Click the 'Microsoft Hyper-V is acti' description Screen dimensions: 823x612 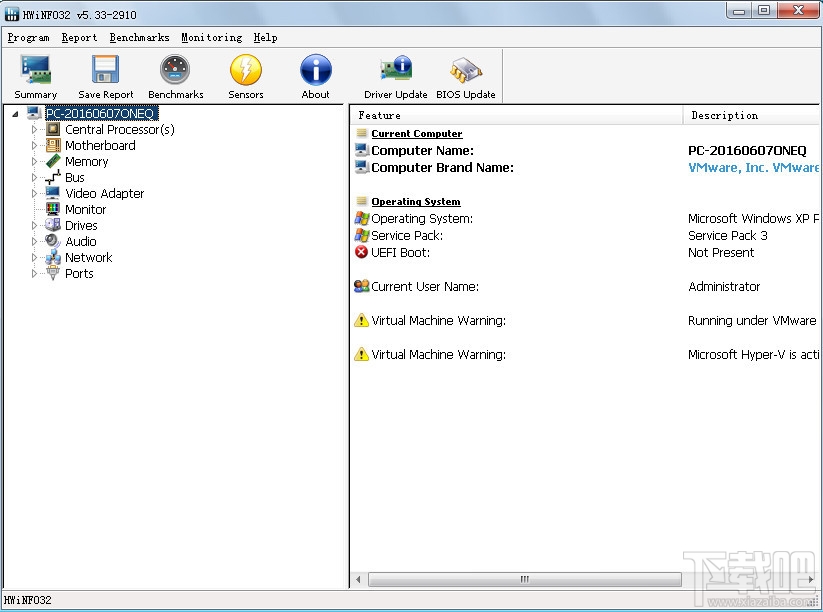click(x=753, y=354)
